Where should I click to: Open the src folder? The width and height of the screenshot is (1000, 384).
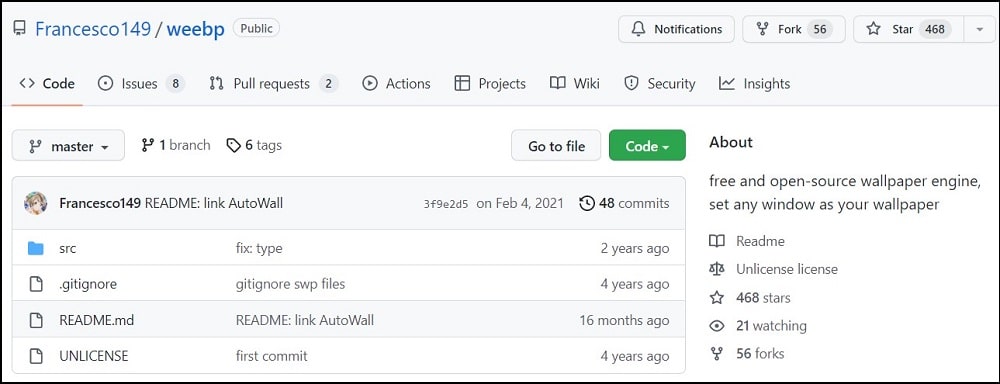68,248
